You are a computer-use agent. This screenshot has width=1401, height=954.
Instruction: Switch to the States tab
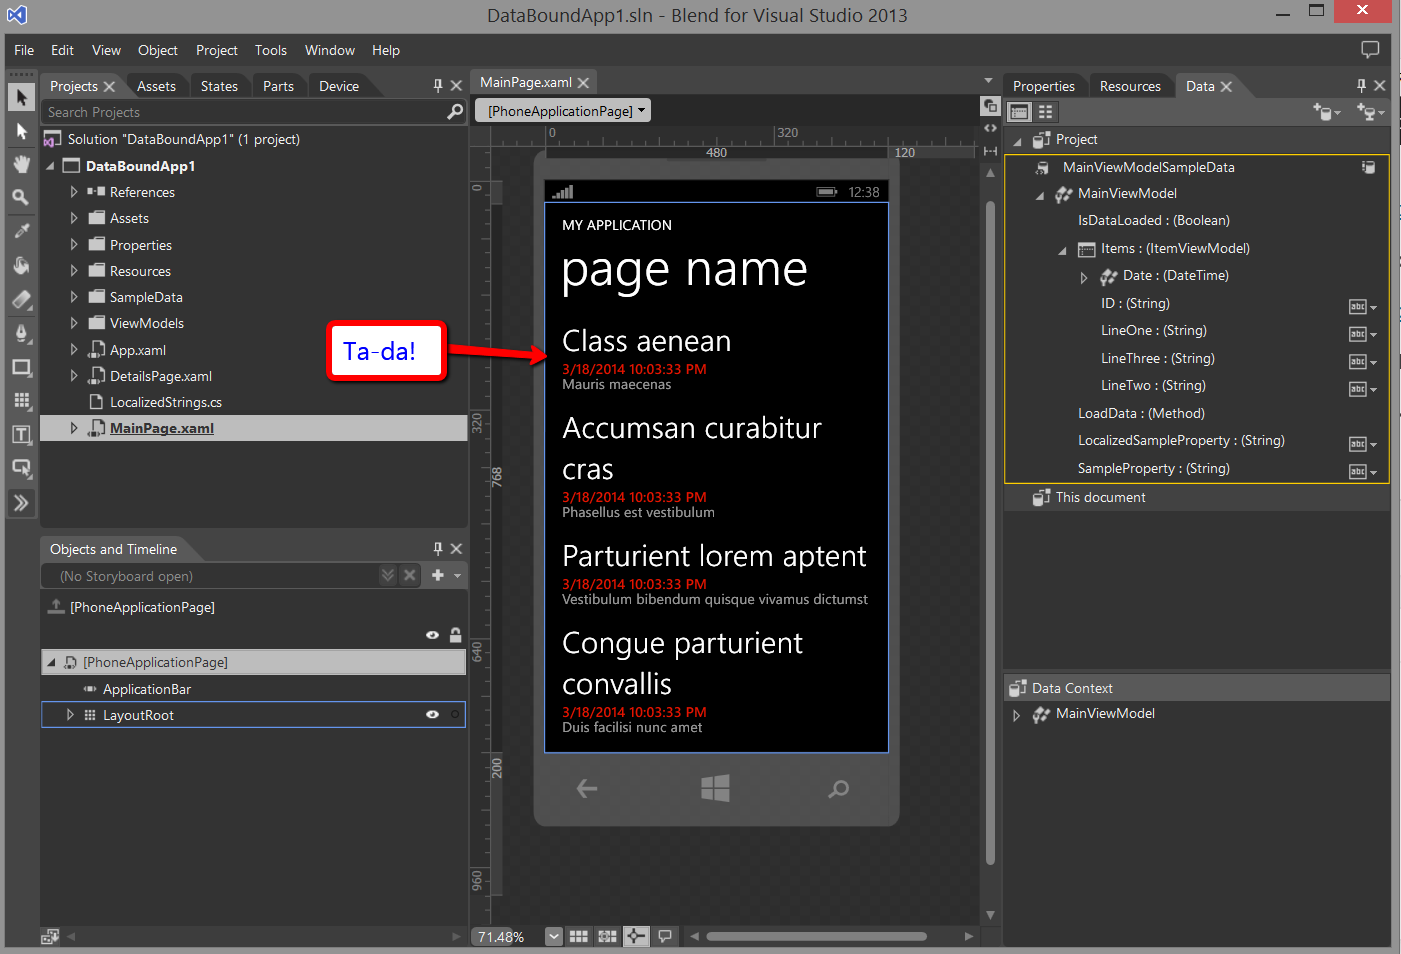219,86
